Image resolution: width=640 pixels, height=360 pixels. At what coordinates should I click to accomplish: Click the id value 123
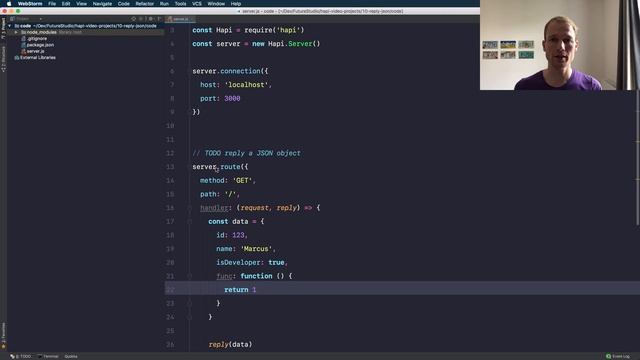pos(238,235)
